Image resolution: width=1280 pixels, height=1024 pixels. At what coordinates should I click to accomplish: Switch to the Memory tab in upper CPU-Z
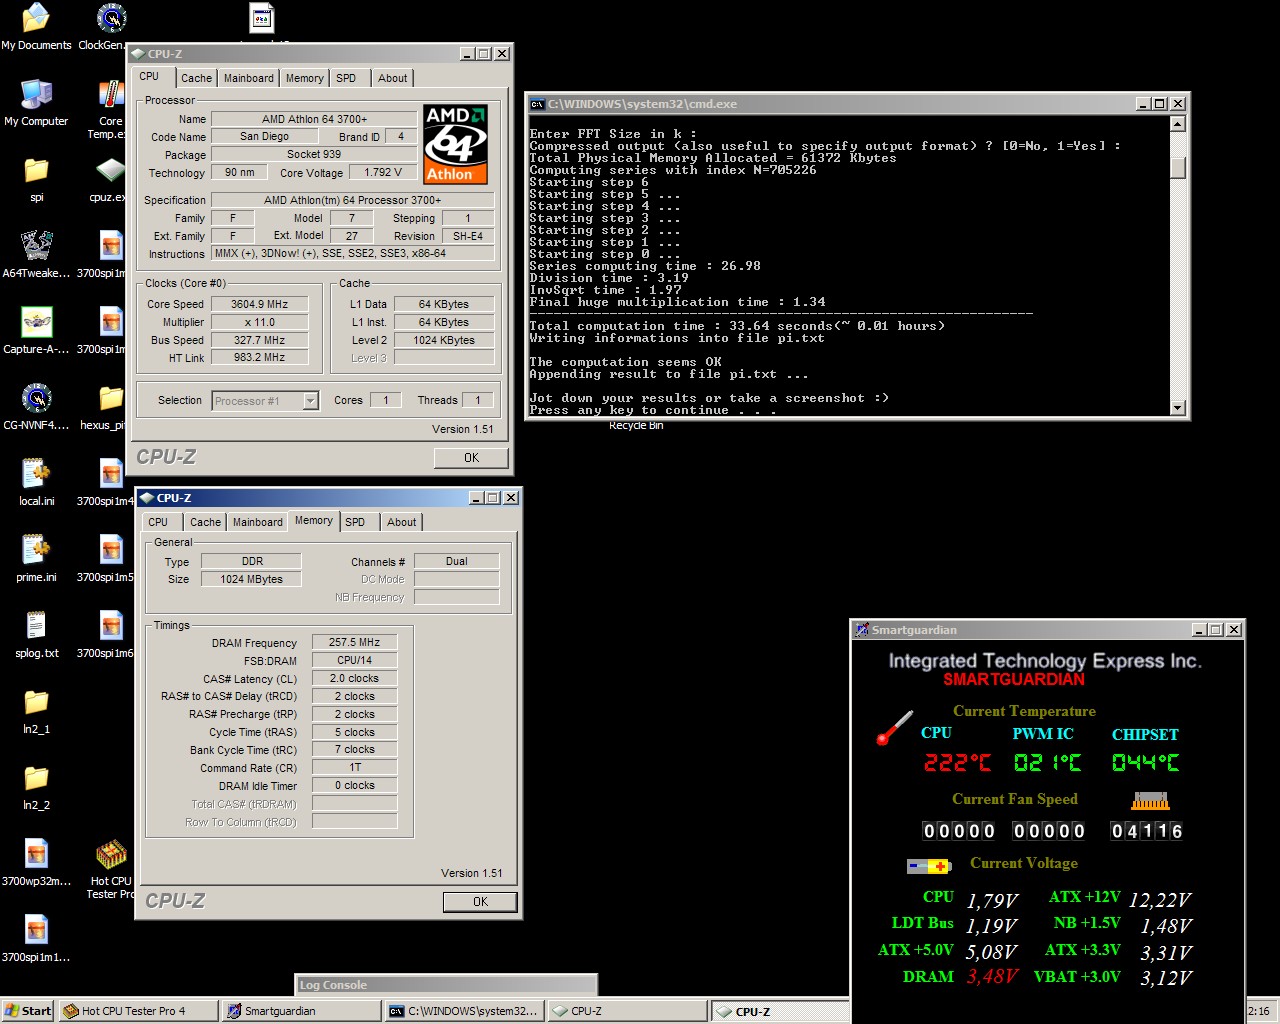coord(304,78)
